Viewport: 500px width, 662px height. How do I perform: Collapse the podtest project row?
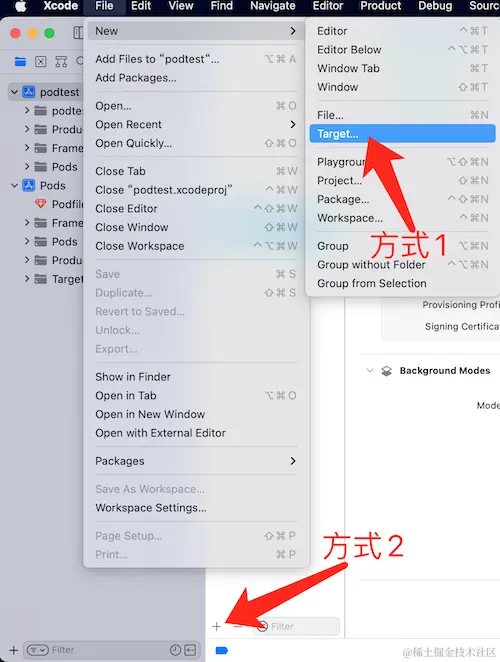point(14,92)
